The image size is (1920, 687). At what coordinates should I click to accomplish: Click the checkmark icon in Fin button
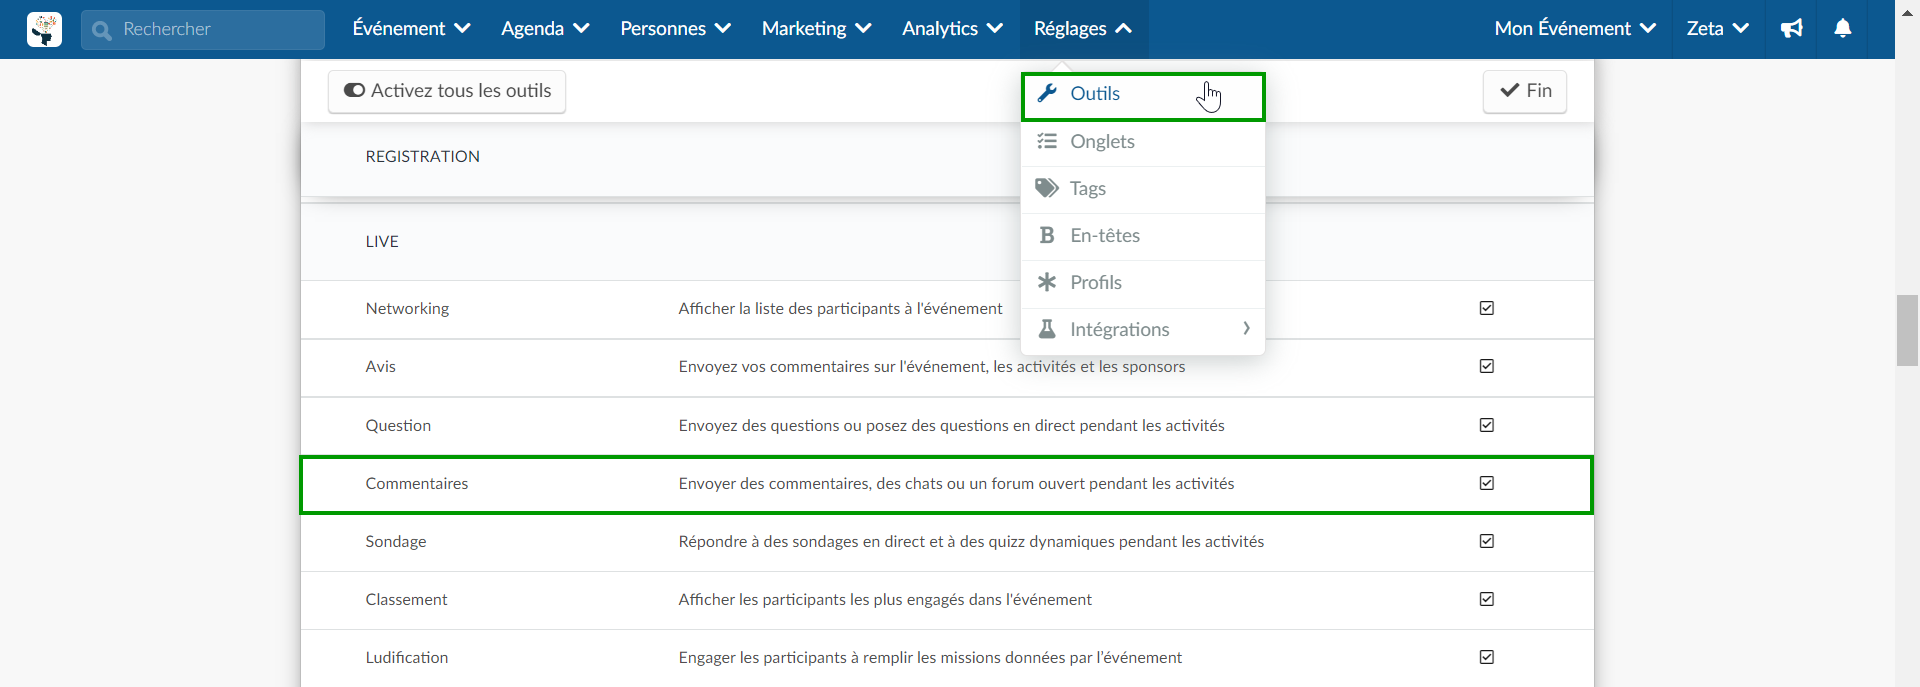point(1510,91)
